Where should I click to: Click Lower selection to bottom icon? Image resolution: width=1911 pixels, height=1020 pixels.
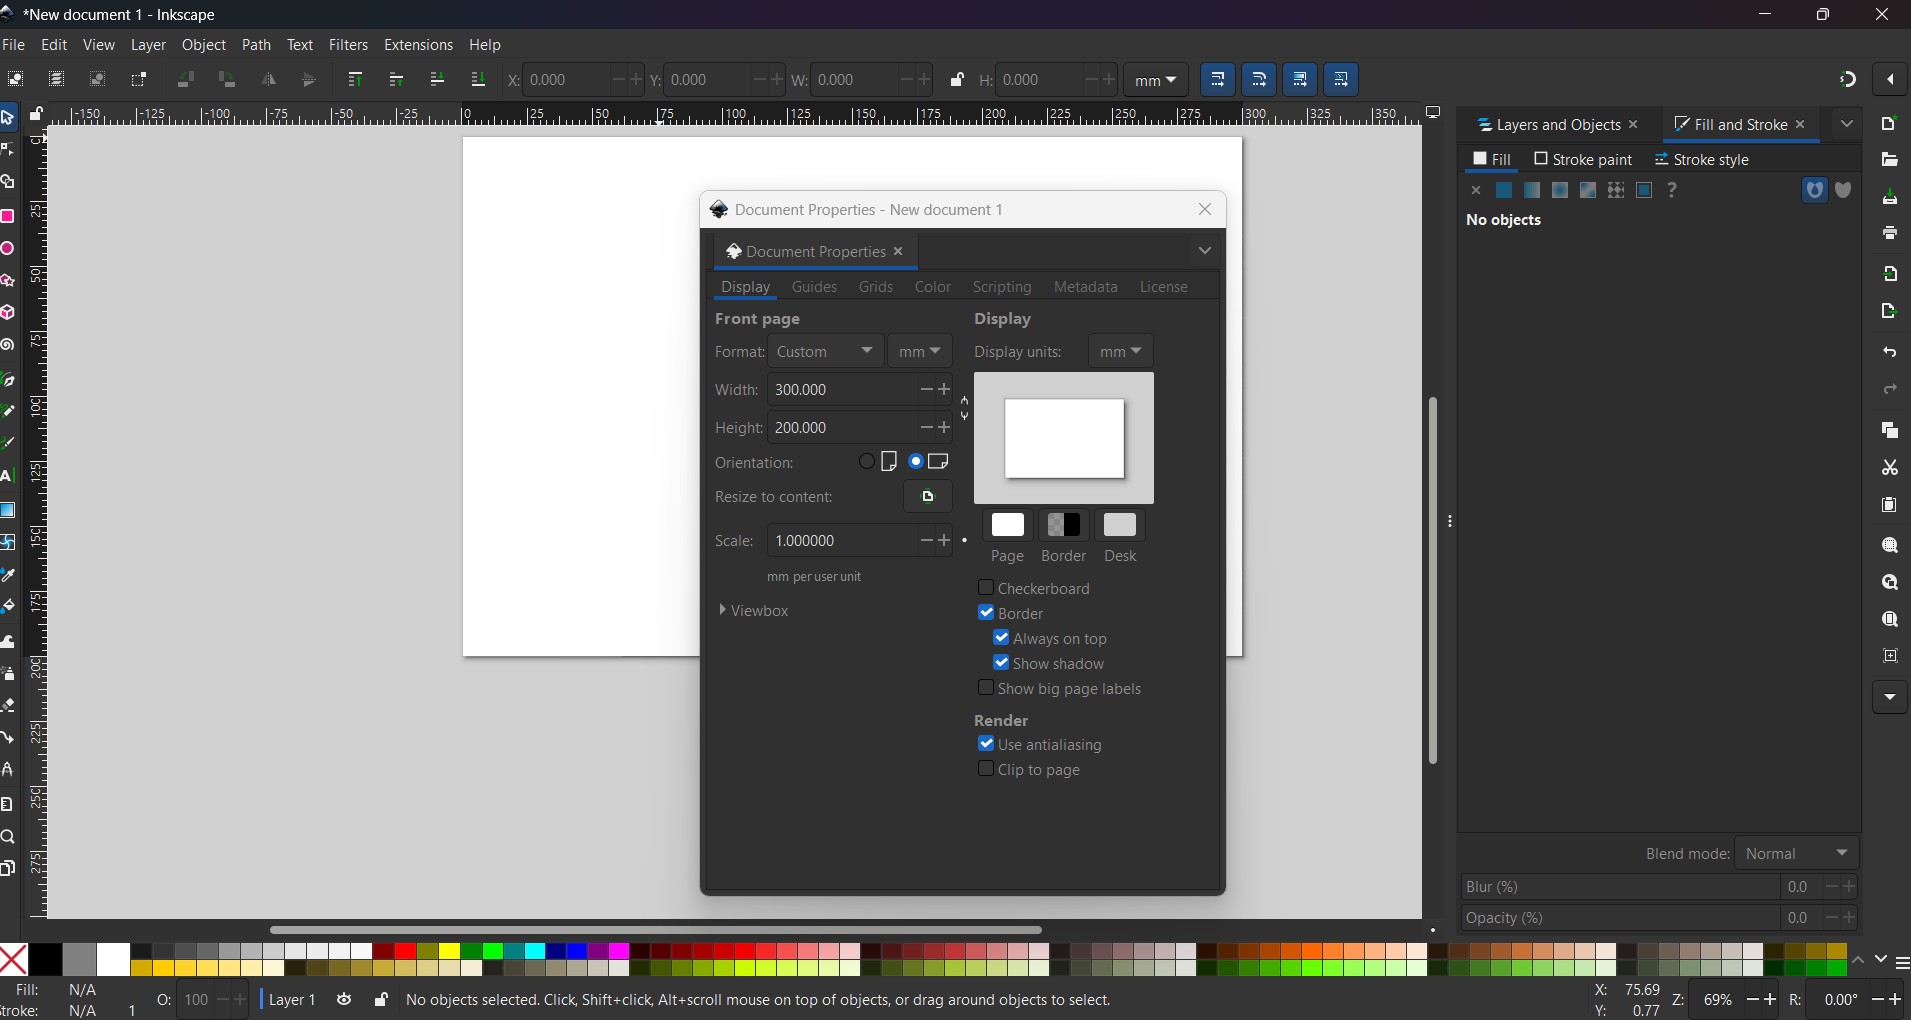tap(478, 80)
